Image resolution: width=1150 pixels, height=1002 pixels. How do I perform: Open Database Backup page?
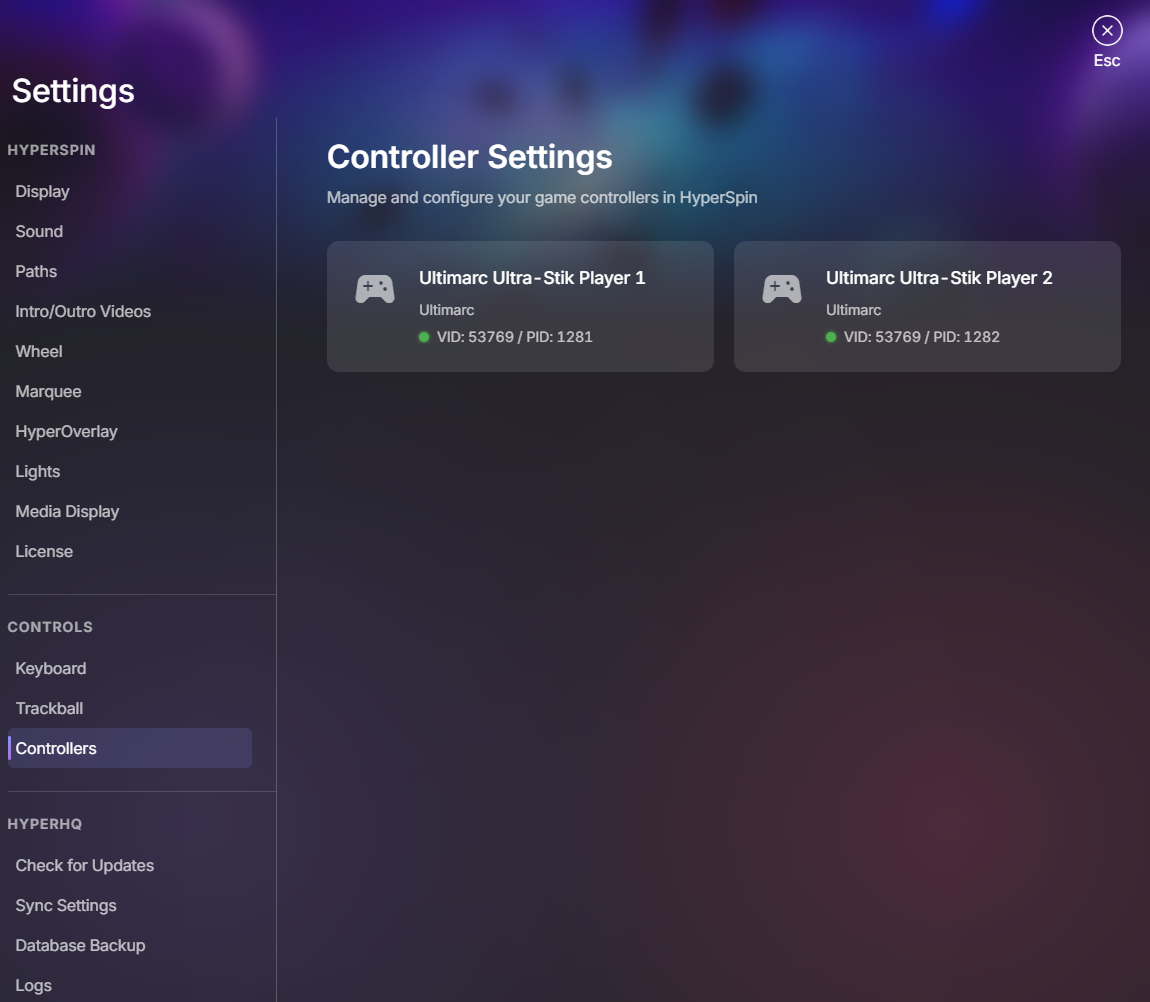point(81,945)
